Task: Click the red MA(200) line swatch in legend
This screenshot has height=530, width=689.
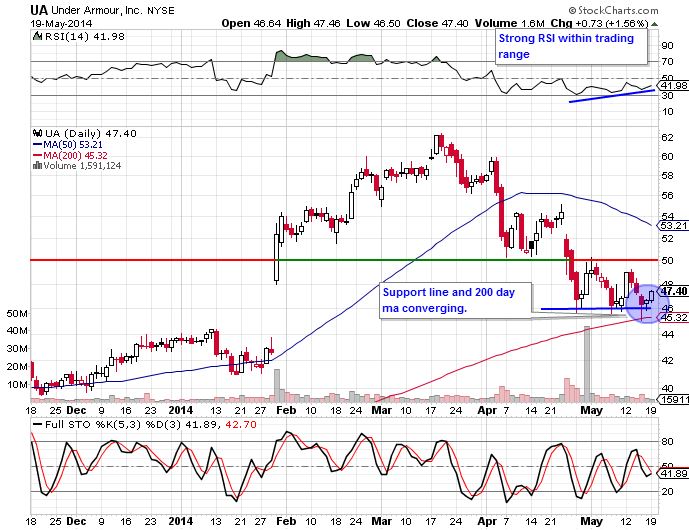Action: click(x=37, y=156)
